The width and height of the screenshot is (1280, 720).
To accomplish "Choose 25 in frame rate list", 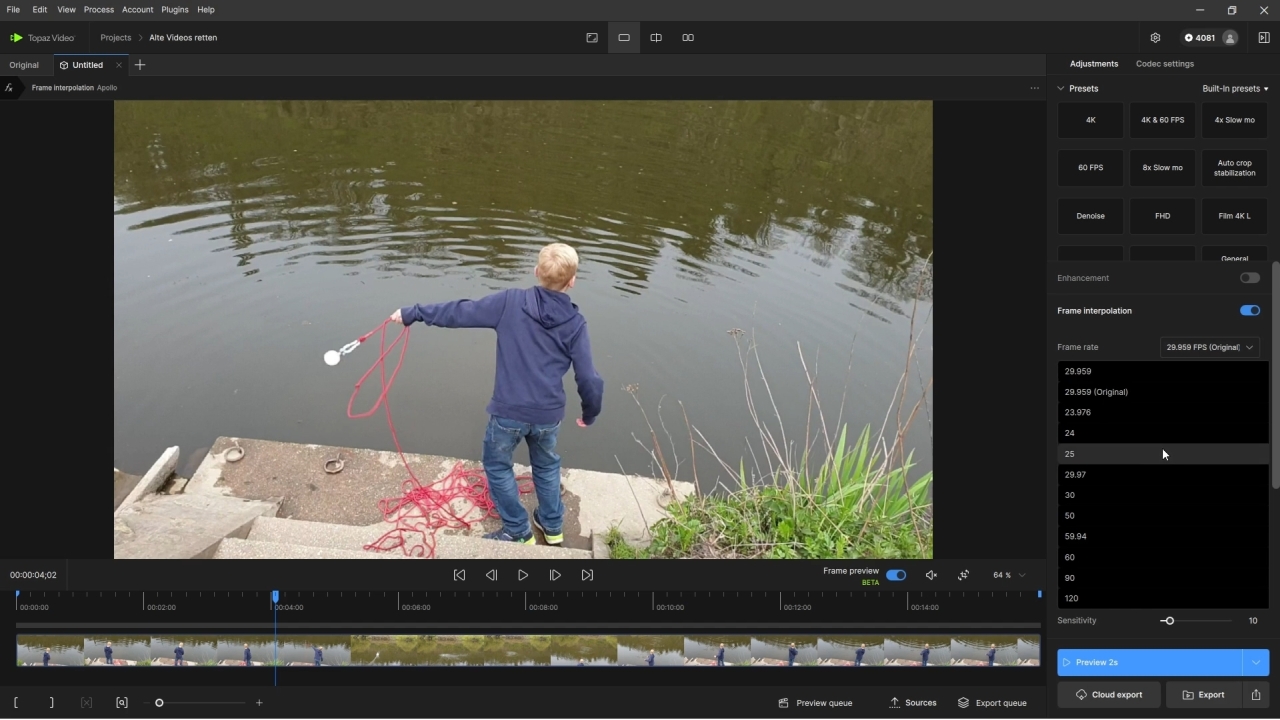I will click(x=1163, y=454).
